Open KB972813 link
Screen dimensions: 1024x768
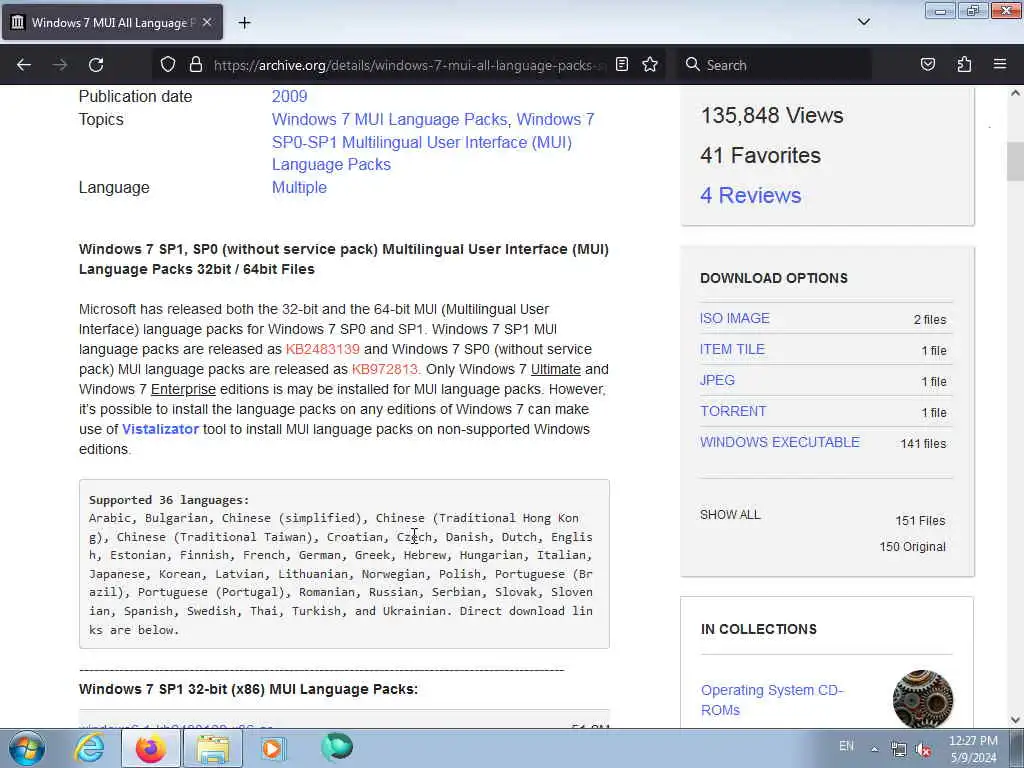[x=385, y=370]
